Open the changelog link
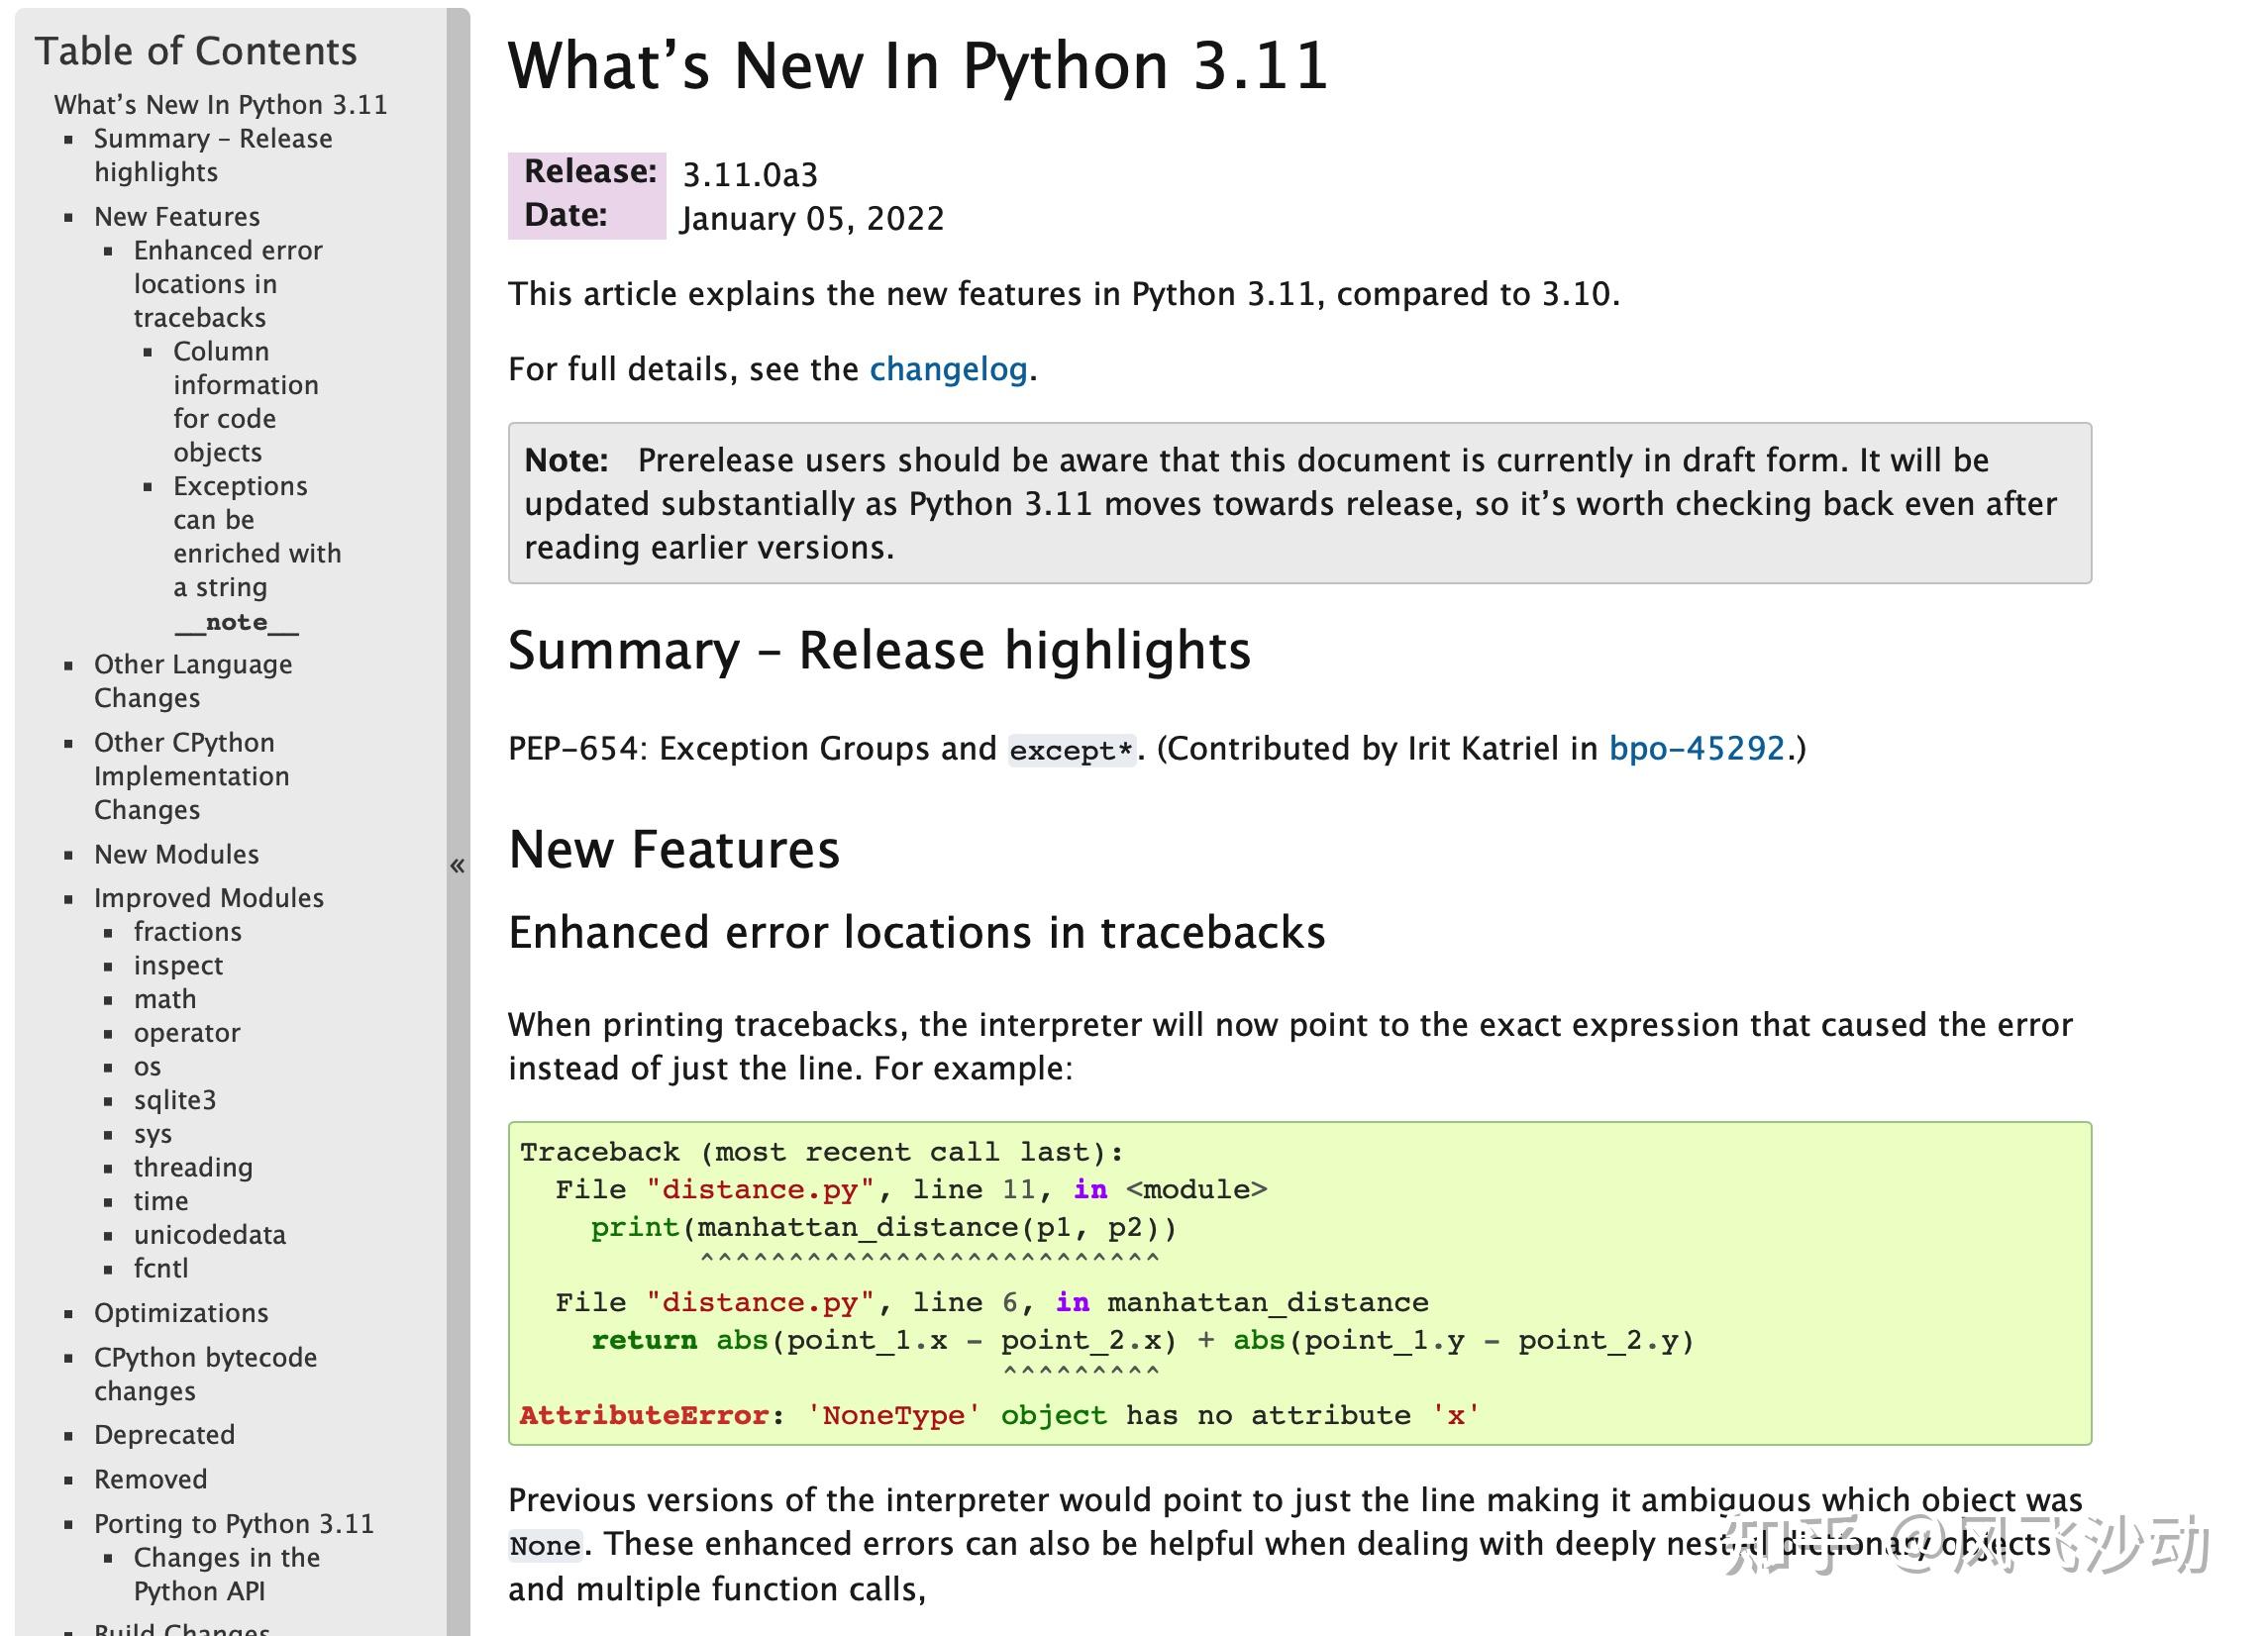This screenshot has width=2268, height=1636. click(947, 370)
